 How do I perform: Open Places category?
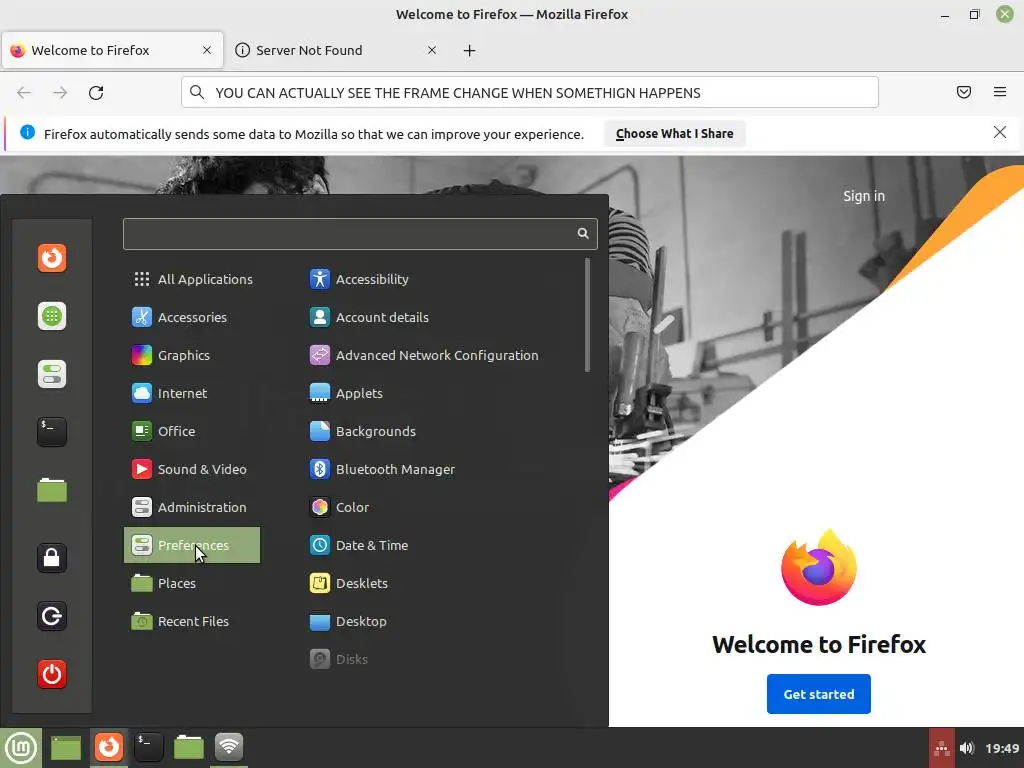coord(192,583)
